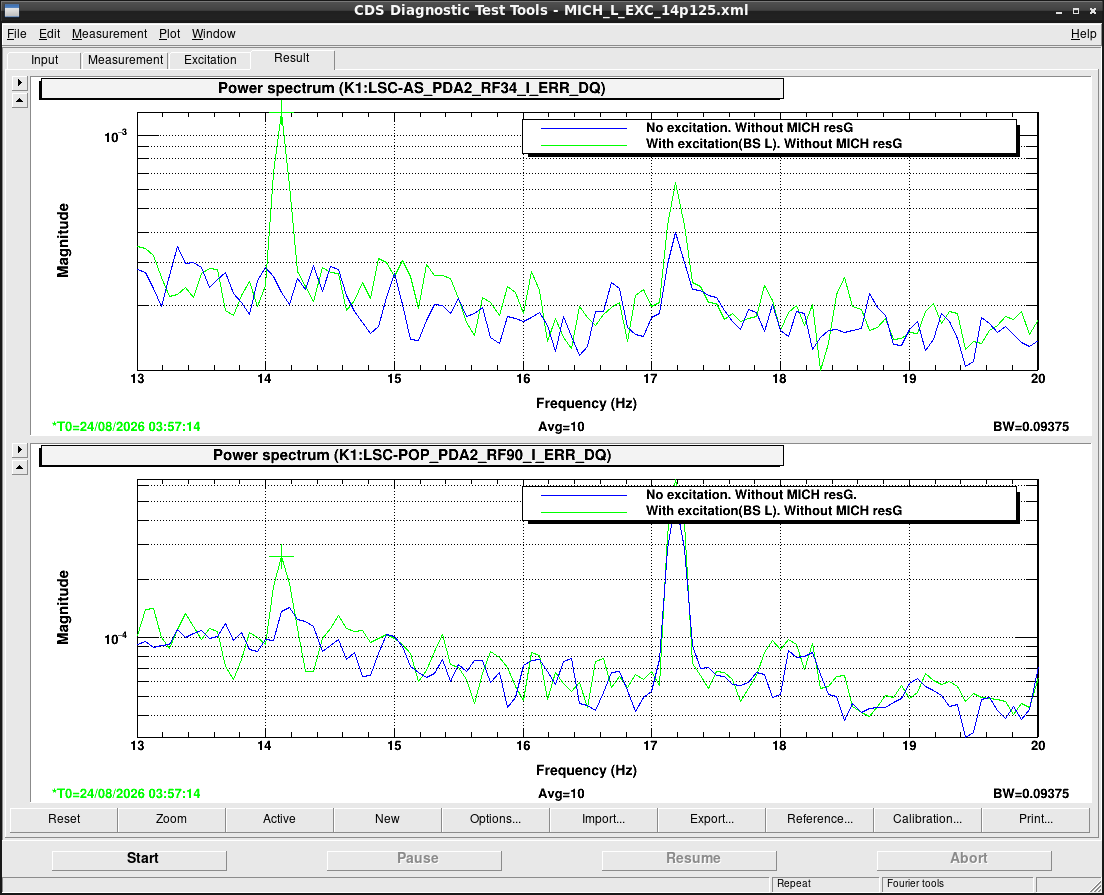This screenshot has width=1104, height=895.
Task: Switch to the Excitation tab
Action: click(210, 60)
